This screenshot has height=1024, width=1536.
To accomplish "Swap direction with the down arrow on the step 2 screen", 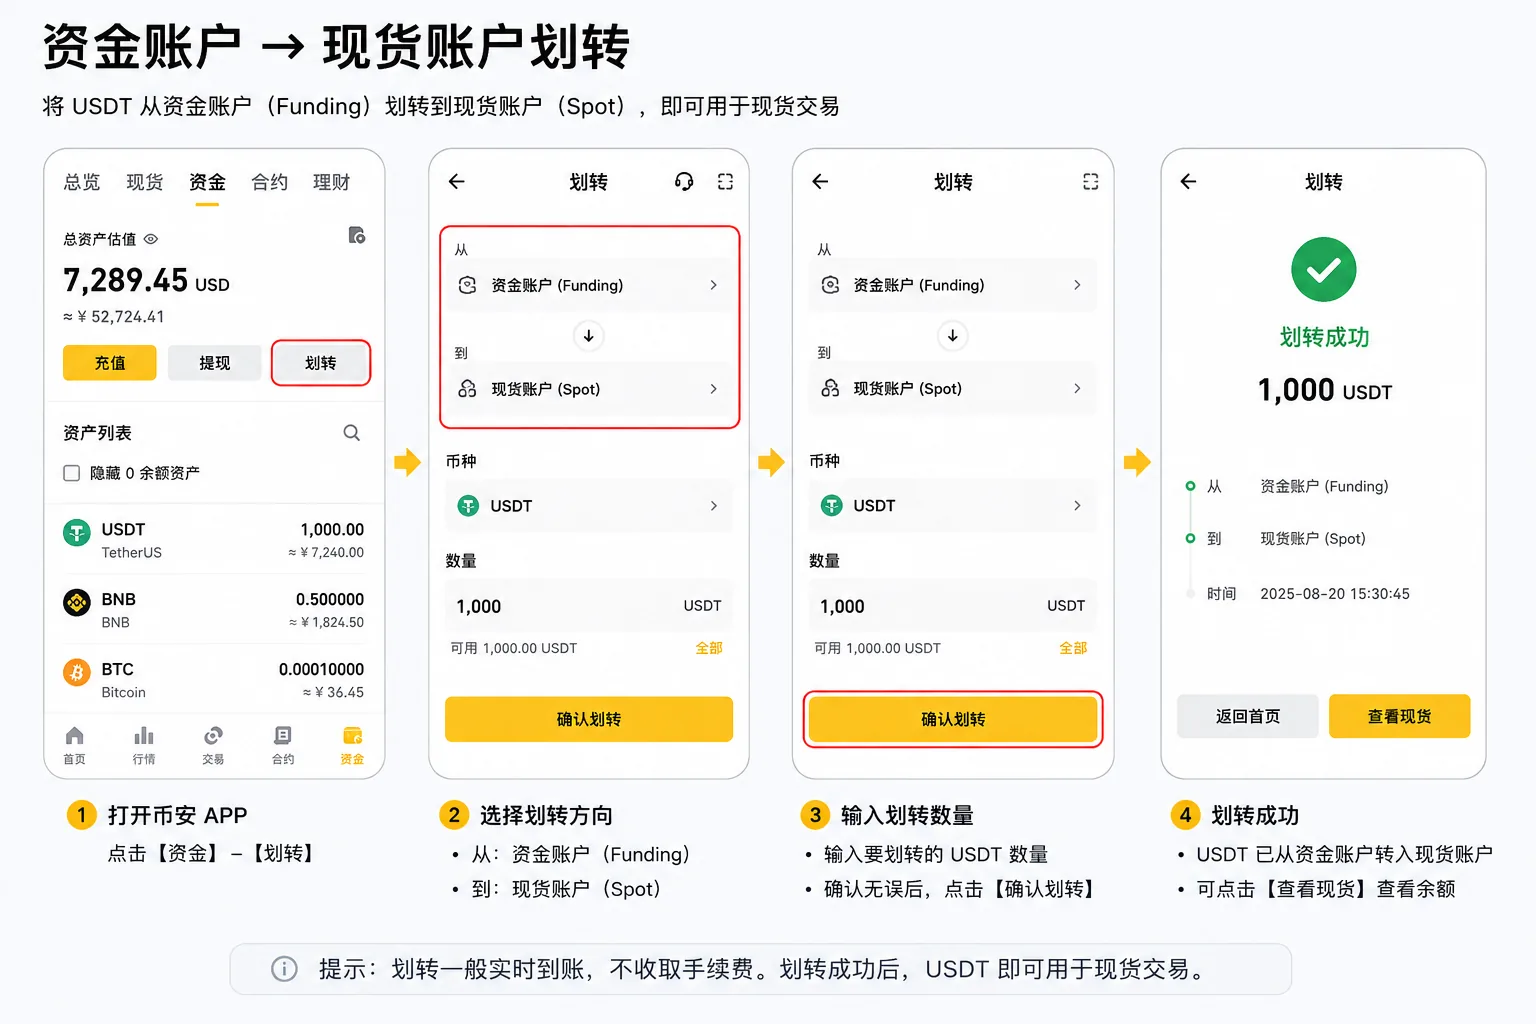I will (x=589, y=336).
